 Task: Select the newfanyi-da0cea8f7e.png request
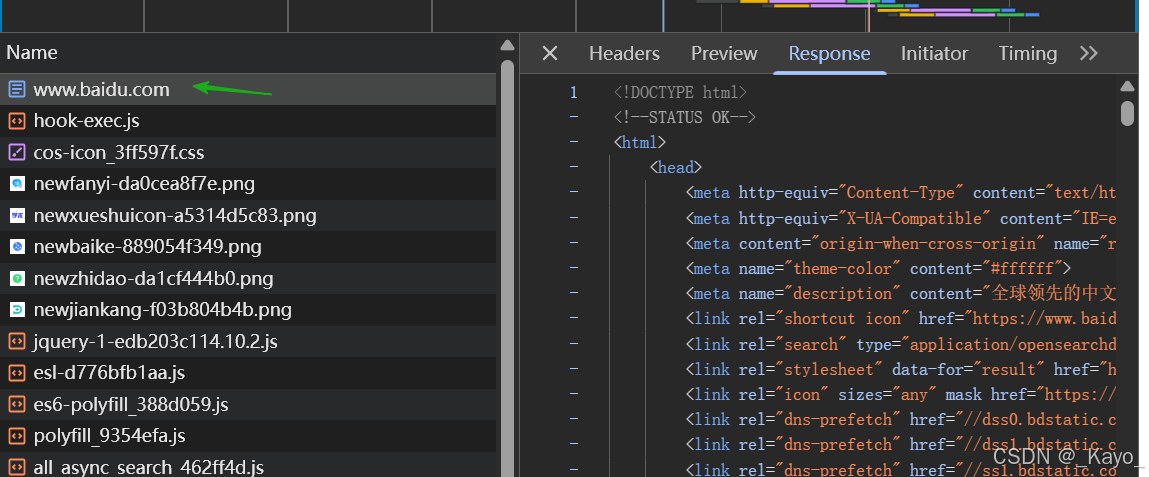[248, 184]
